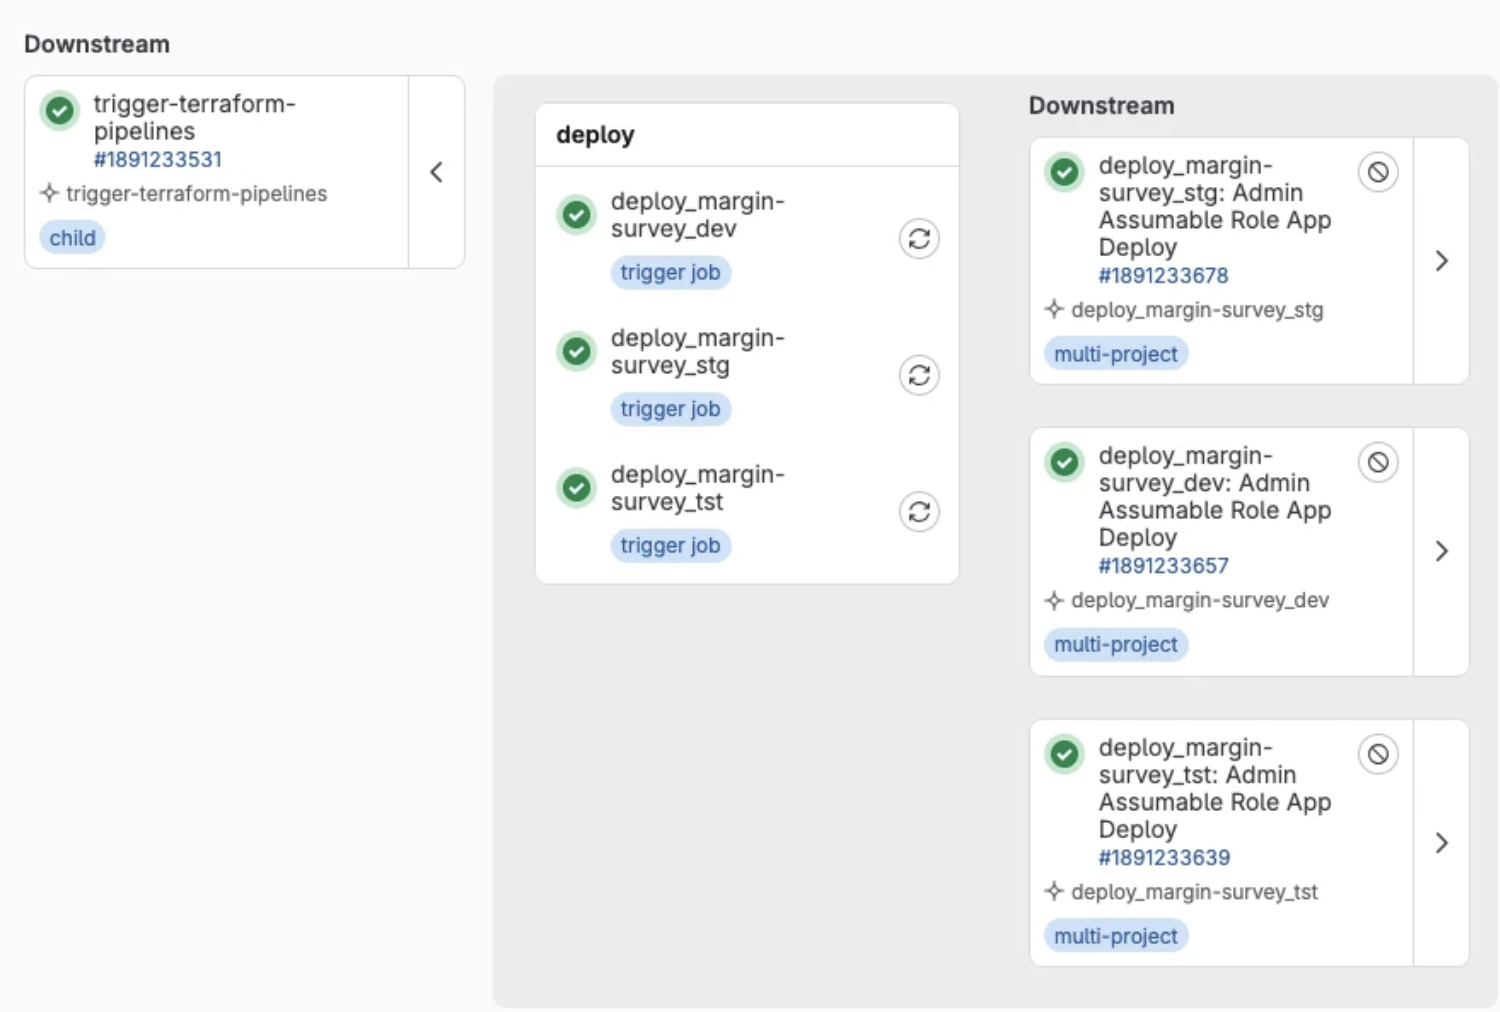The height and width of the screenshot is (1012, 1500).
Task: Click deploy_margin-survey_dev: Admin Assumable Role title
Action: [1214, 496]
